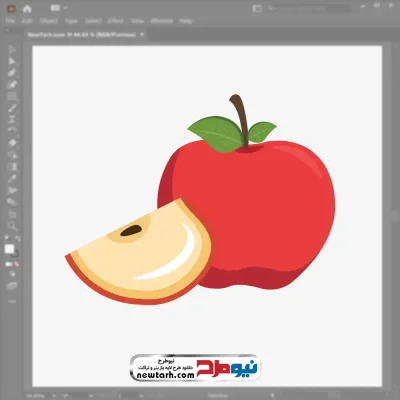Select the Direct Selection tool

coord(12,61)
